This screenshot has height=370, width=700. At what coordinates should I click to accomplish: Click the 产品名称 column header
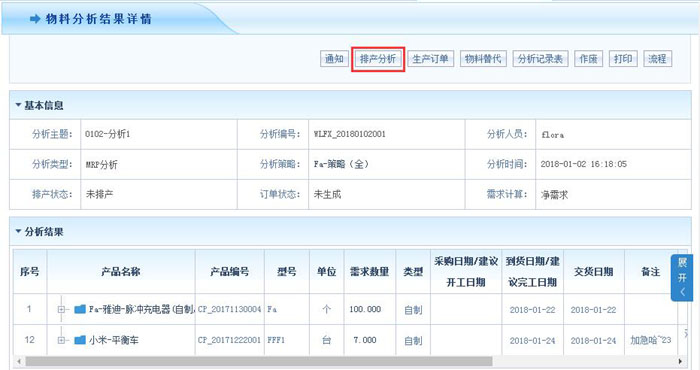(121, 271)
